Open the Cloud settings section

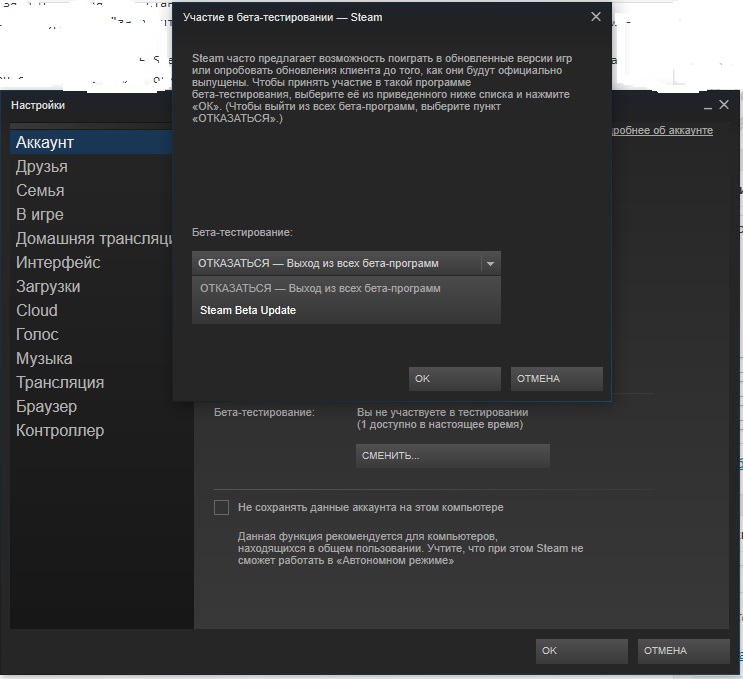coord(91,310)
